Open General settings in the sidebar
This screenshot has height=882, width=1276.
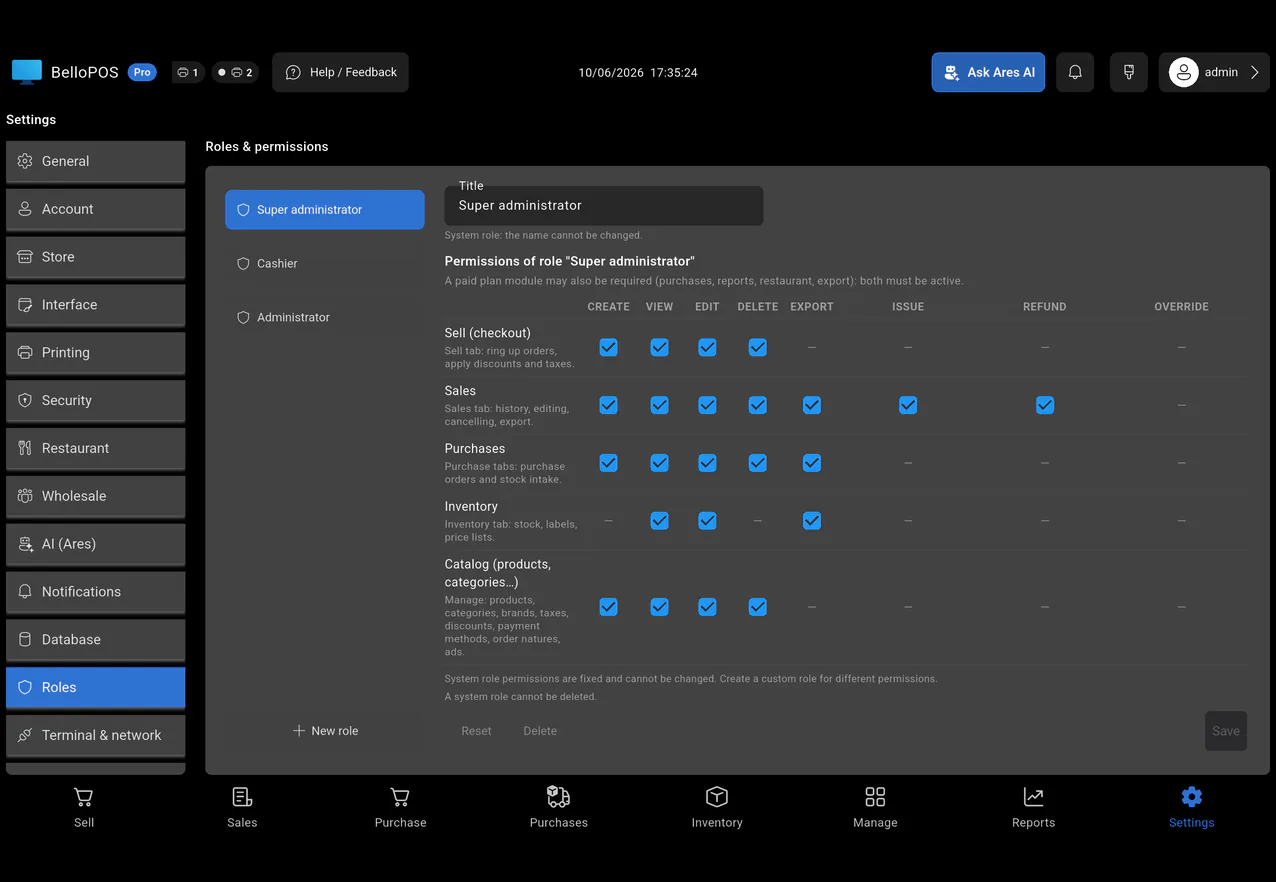pyautogui.click(x=96, y=161)
